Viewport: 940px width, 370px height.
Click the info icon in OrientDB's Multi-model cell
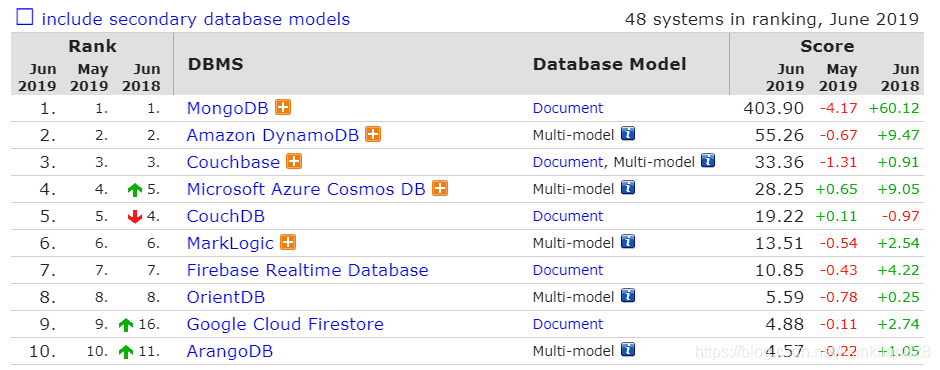click(628, 296)
